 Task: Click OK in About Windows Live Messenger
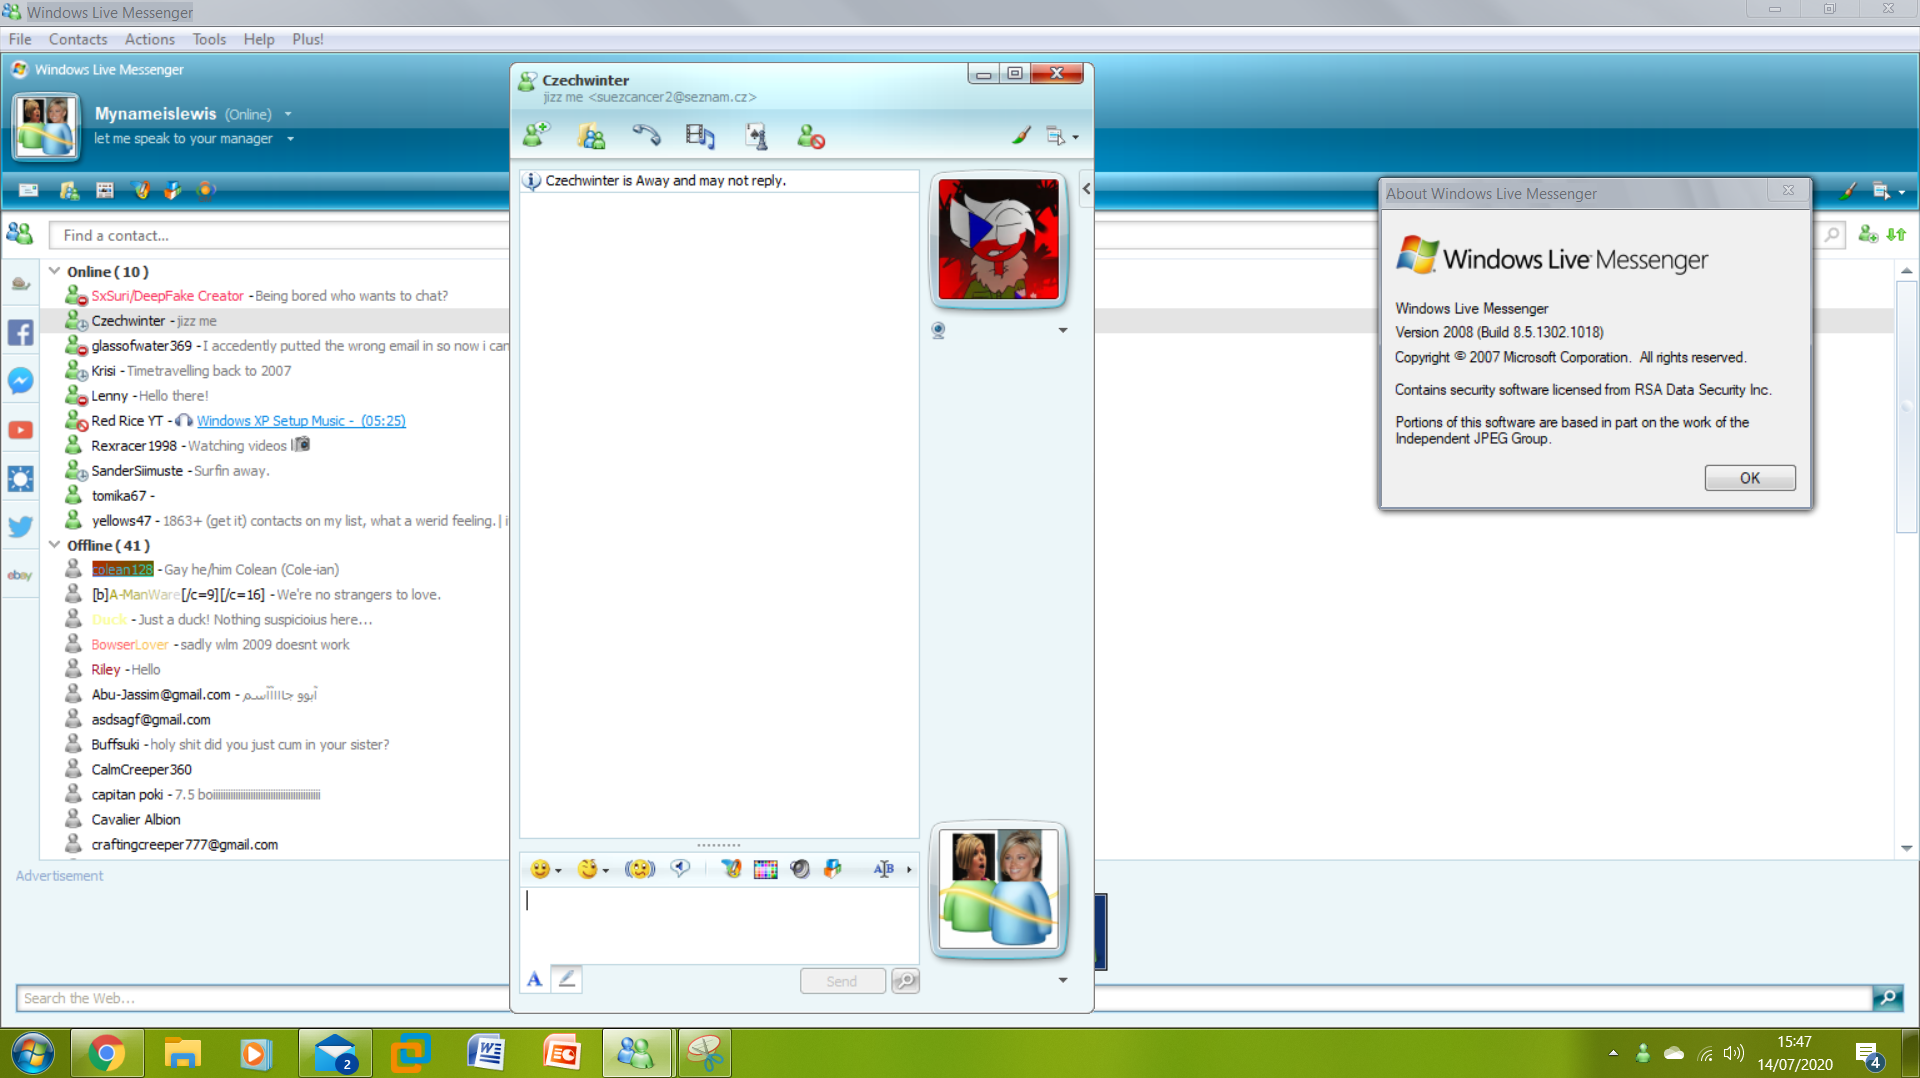coord(1750,478)
